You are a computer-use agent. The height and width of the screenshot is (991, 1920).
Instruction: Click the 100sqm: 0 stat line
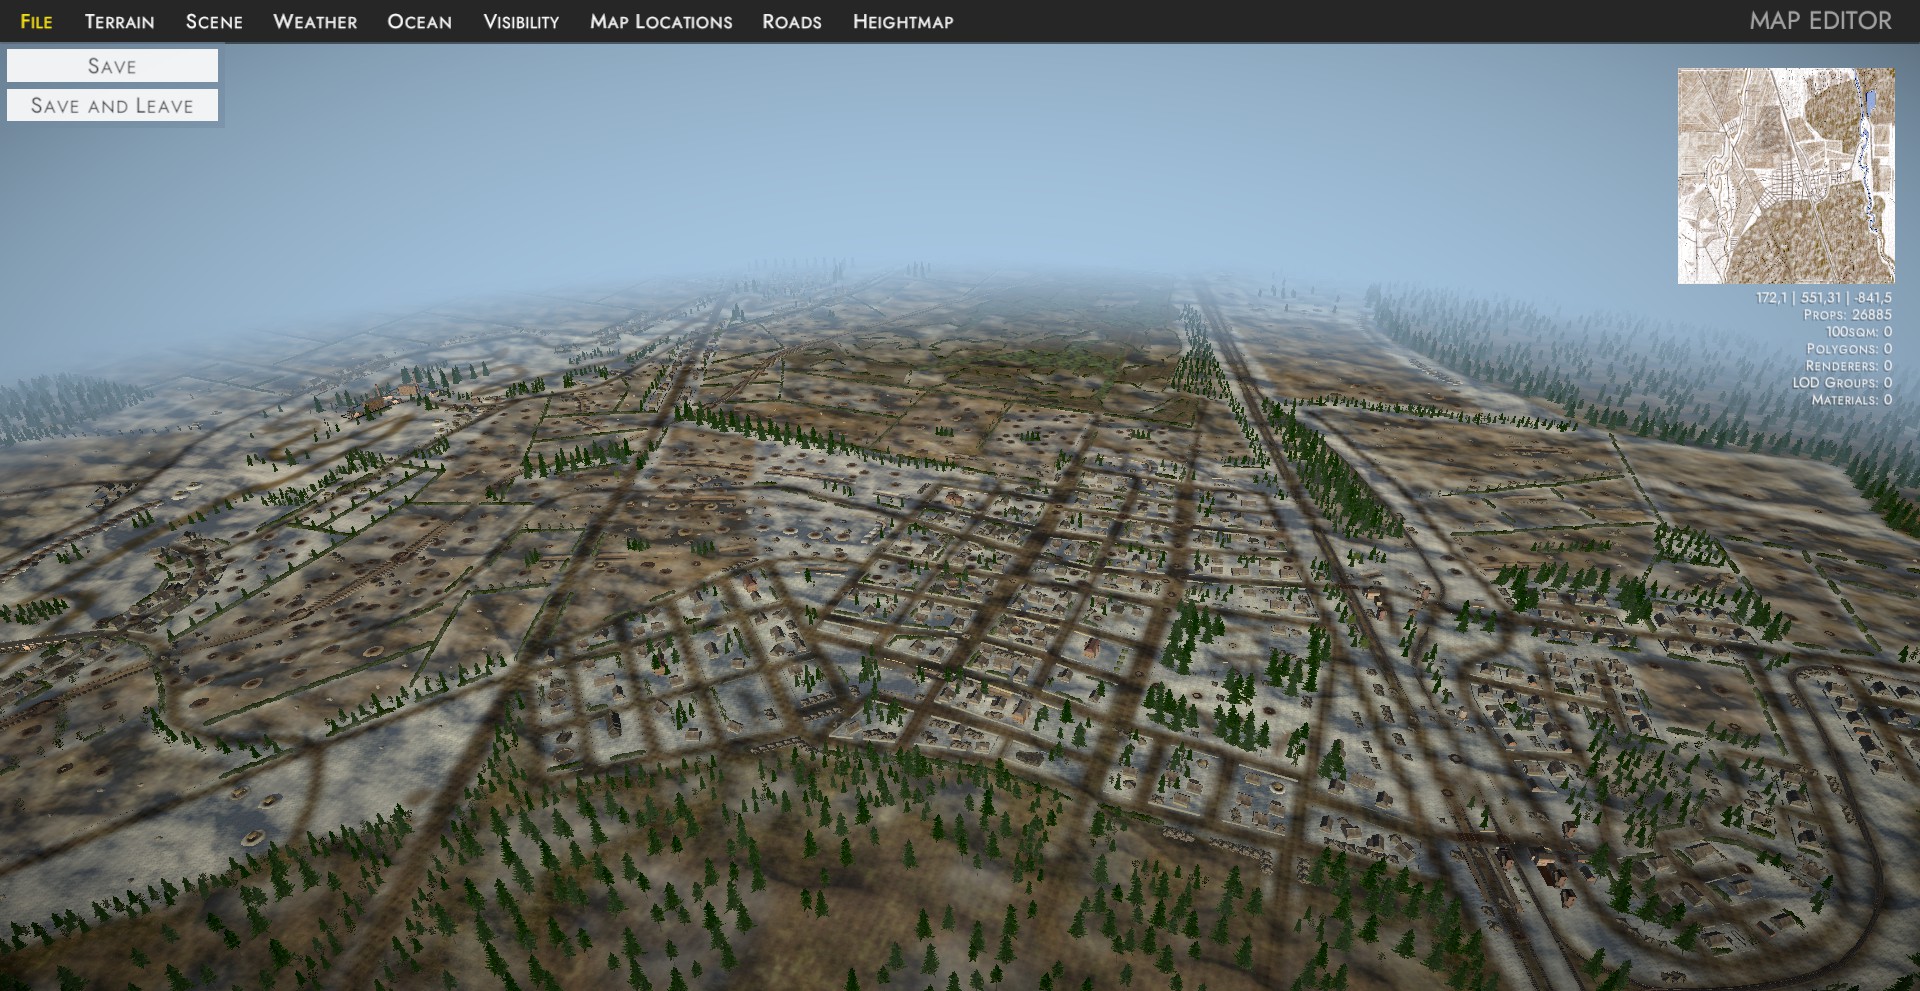(x=1859, y=332)
